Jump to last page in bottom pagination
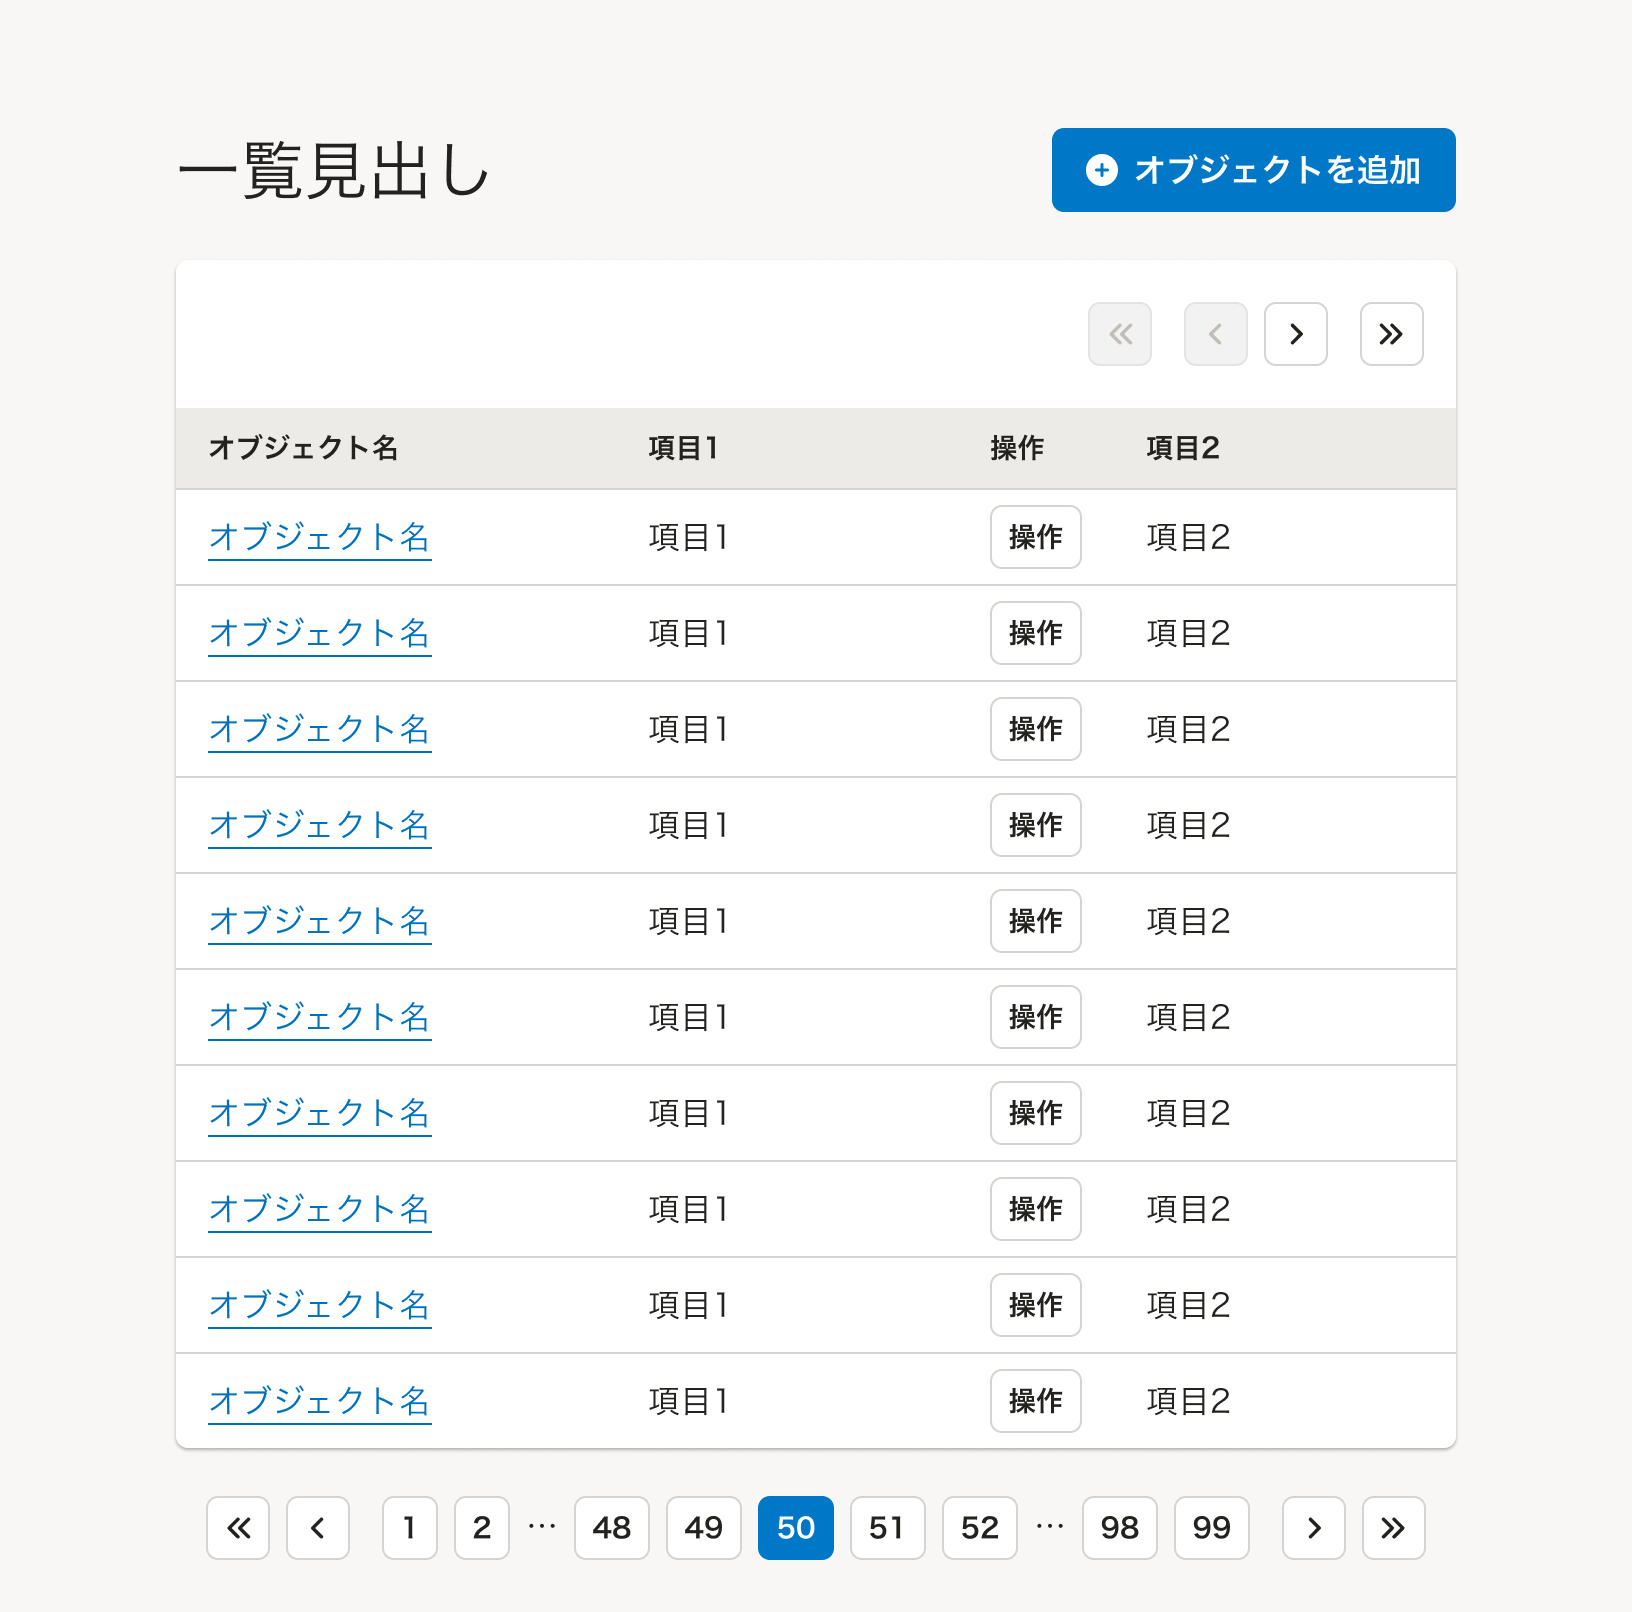 [1393, 1528]
